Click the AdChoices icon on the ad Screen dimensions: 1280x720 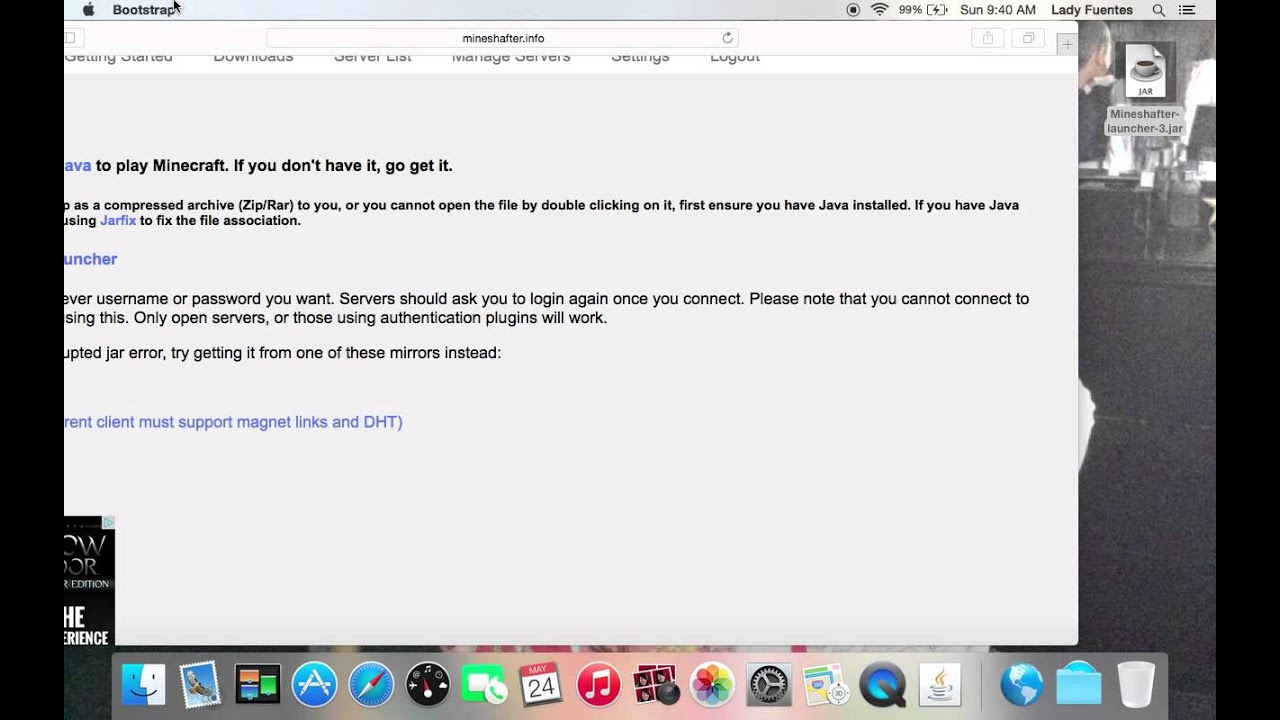(109, 522)
